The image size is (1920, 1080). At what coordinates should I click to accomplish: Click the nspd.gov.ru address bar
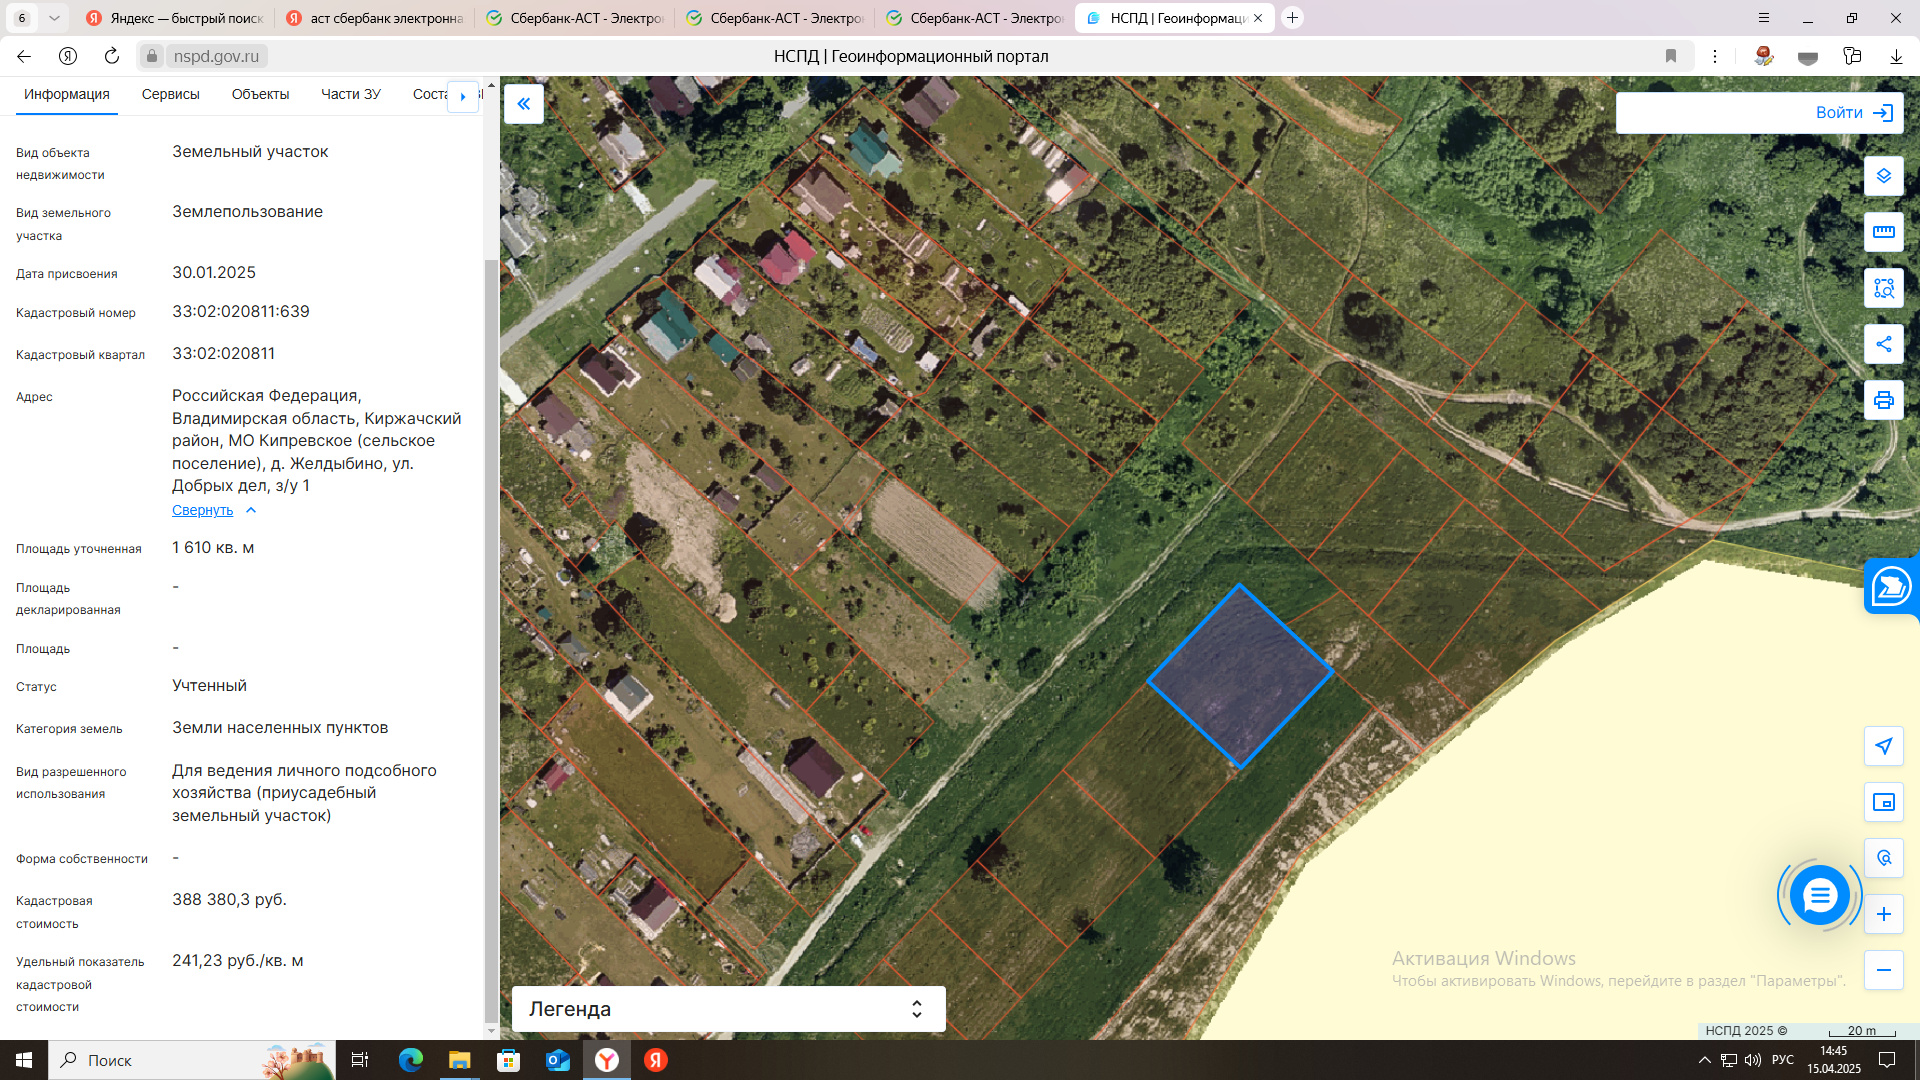tap(216, 56)
